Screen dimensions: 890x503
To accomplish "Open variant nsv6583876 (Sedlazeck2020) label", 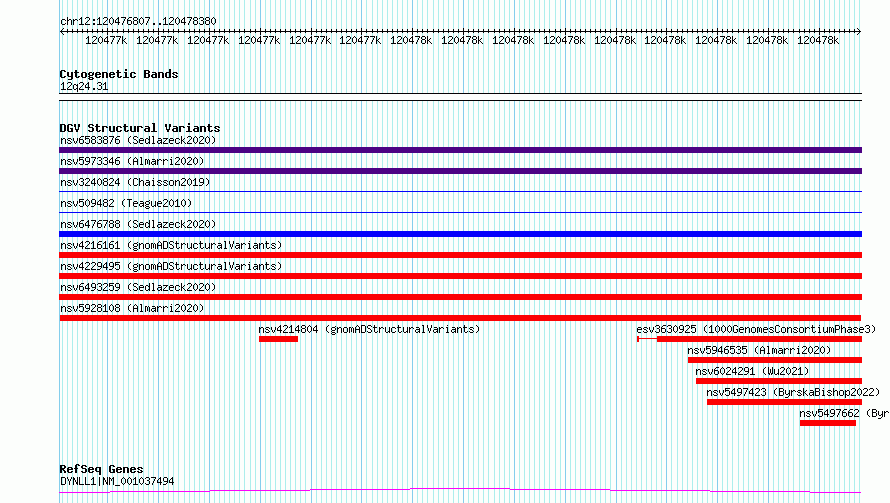I will (x=138, y=140).
